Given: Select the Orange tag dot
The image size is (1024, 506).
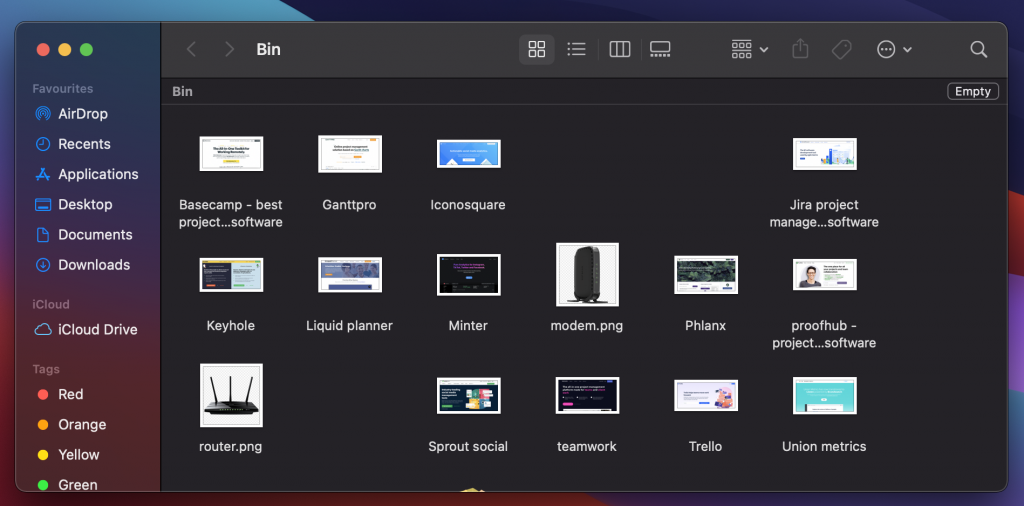Looking at the screenshot, I should [43, 424].
